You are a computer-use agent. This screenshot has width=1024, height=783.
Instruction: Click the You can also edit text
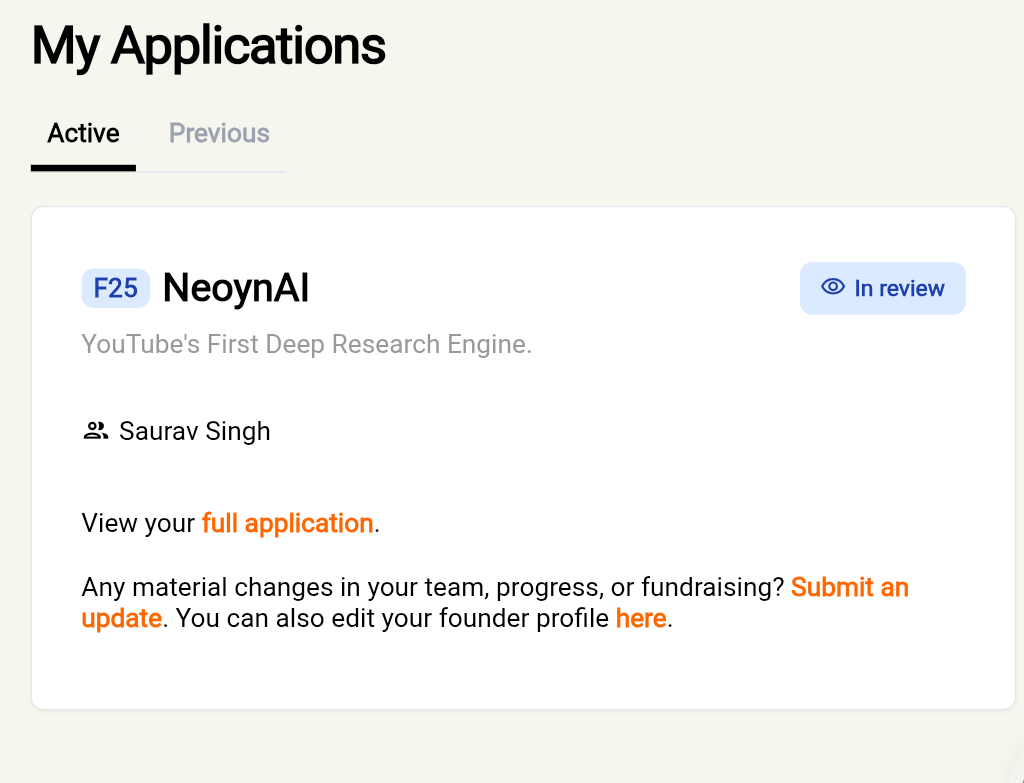[285, 619]
